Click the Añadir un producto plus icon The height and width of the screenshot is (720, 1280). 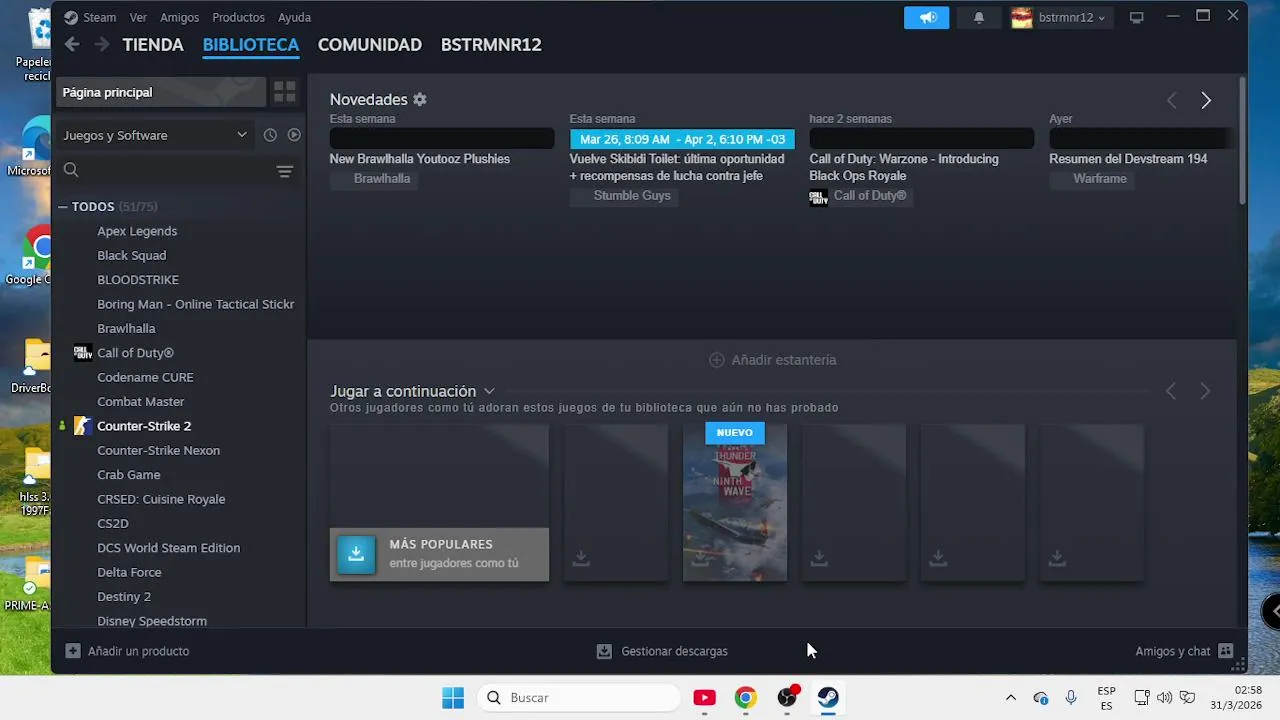73,651
